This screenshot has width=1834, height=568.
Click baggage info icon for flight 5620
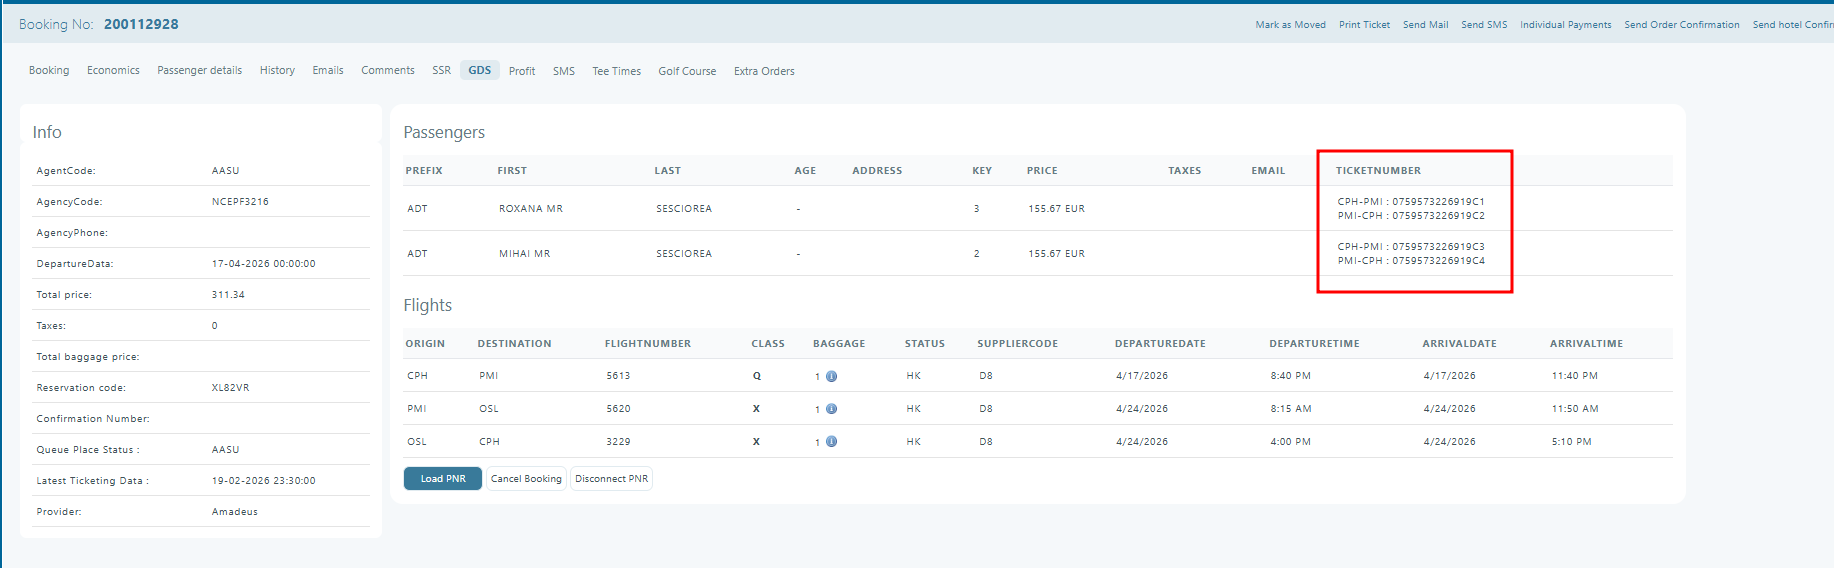tap(831, 409)
